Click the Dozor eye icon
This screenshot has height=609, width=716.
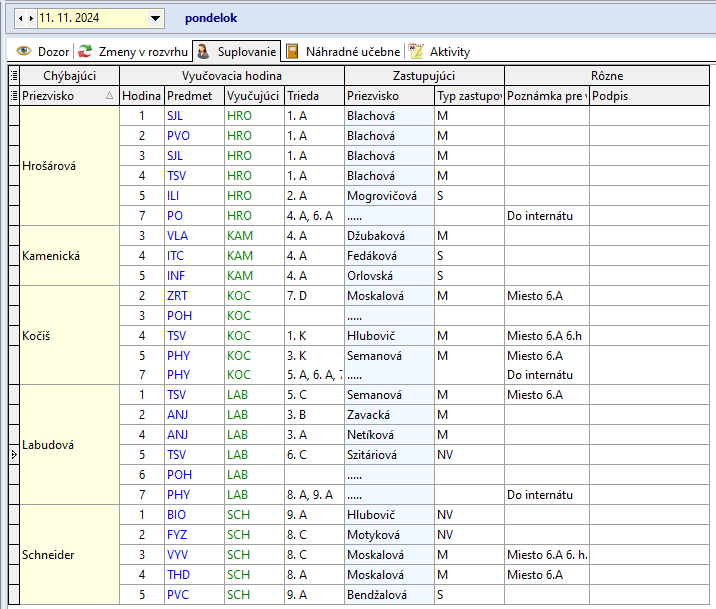tap(24, 51)
